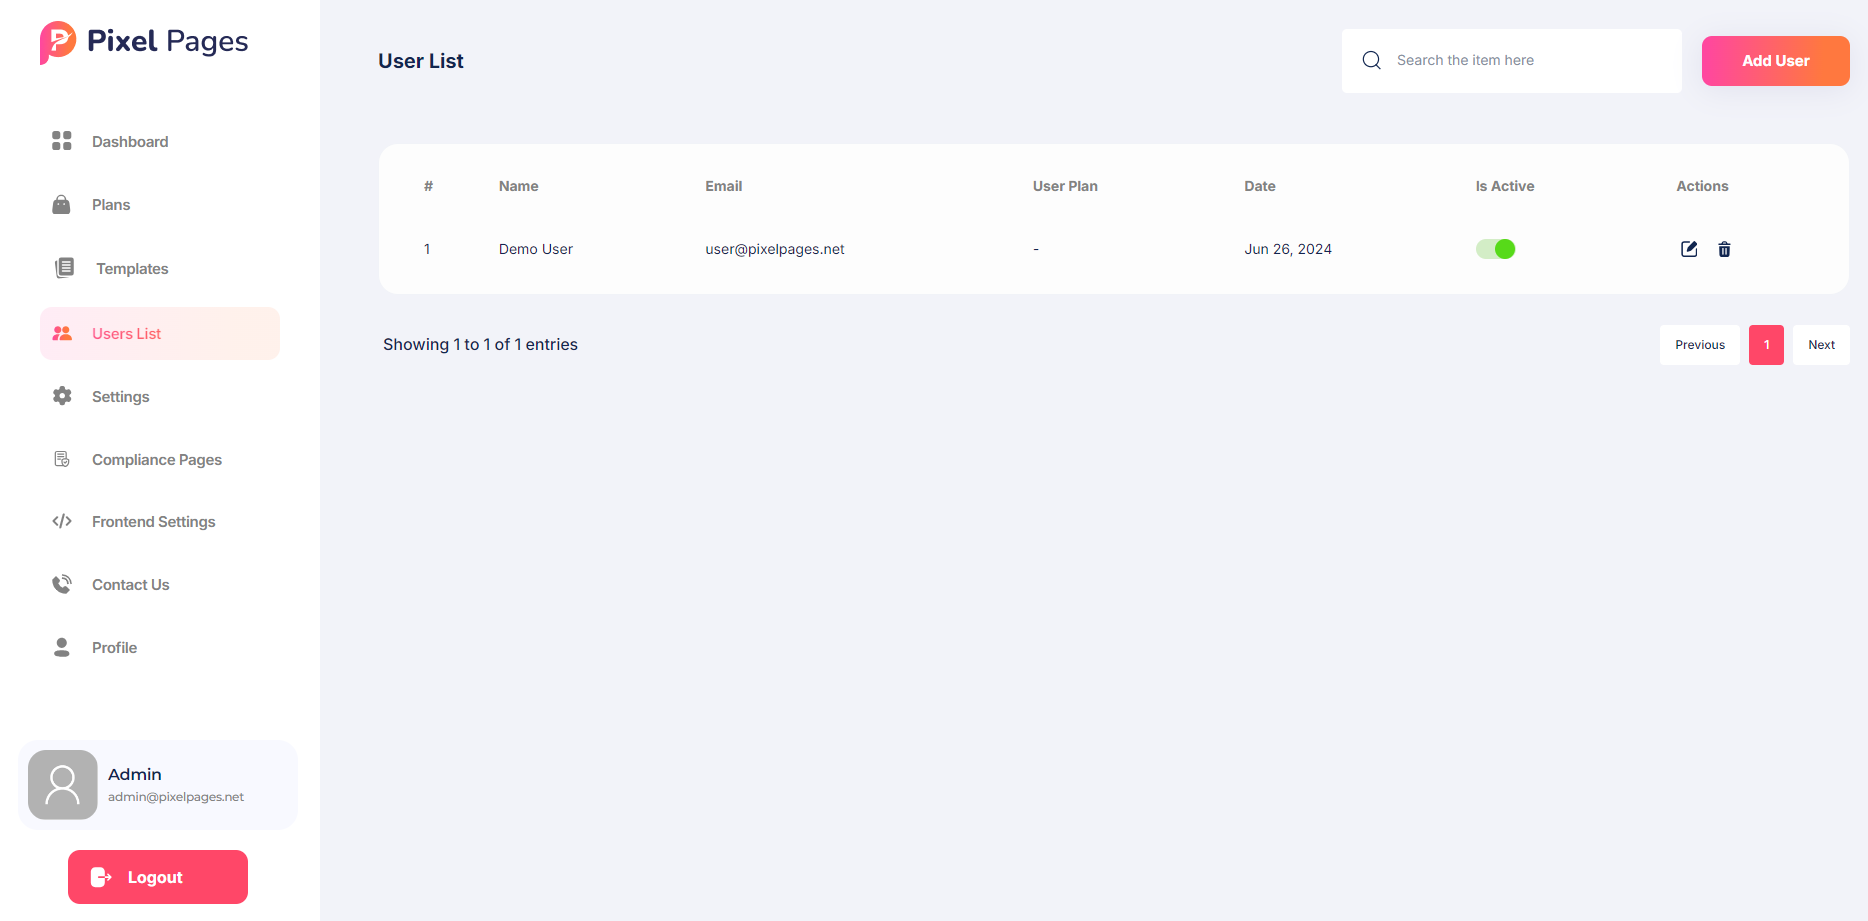Click the Demo User name cell
Viewport: 1868px width, 921px height.
535,249
